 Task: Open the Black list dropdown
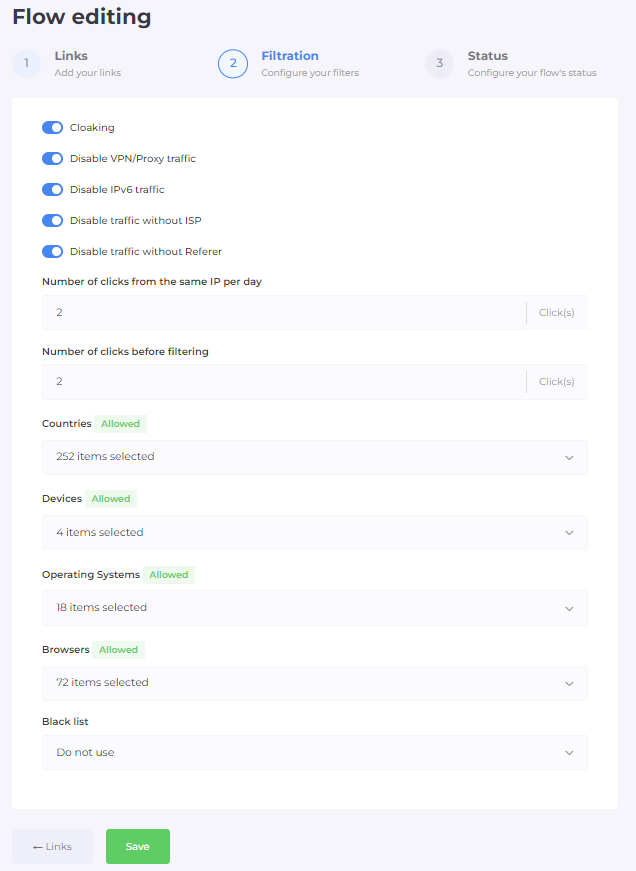314,753
